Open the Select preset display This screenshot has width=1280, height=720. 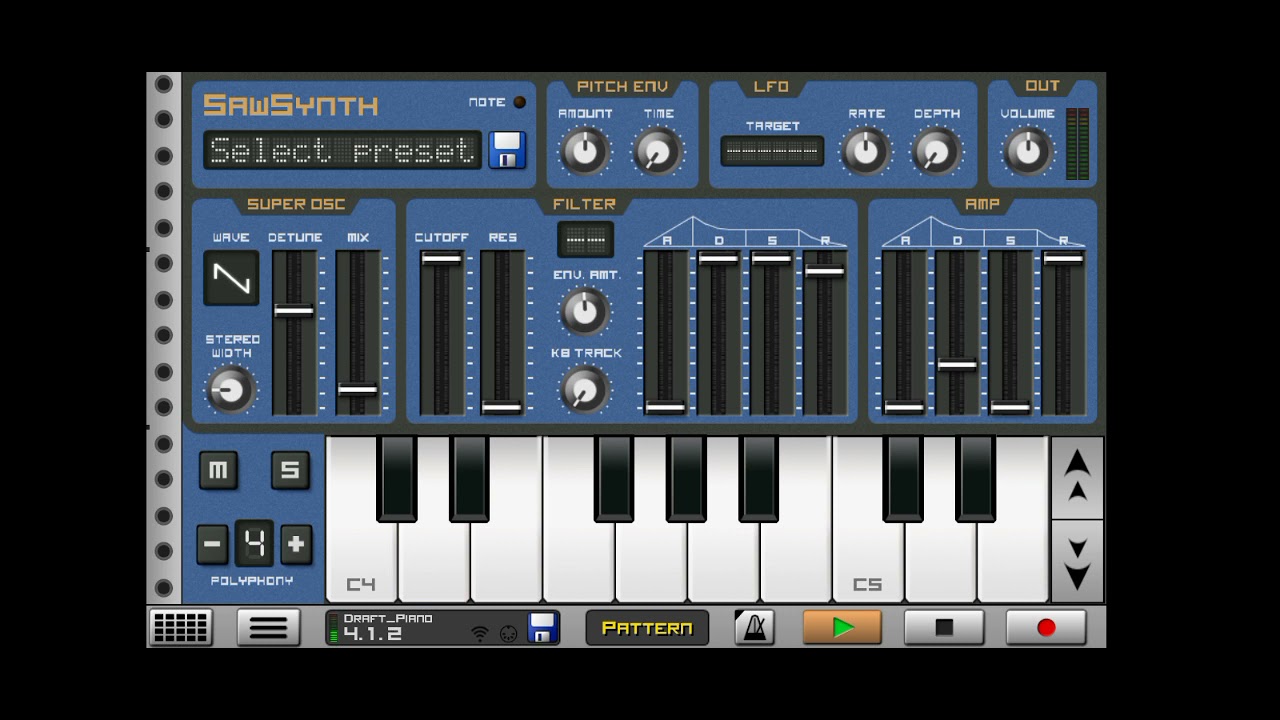point(342,150)
